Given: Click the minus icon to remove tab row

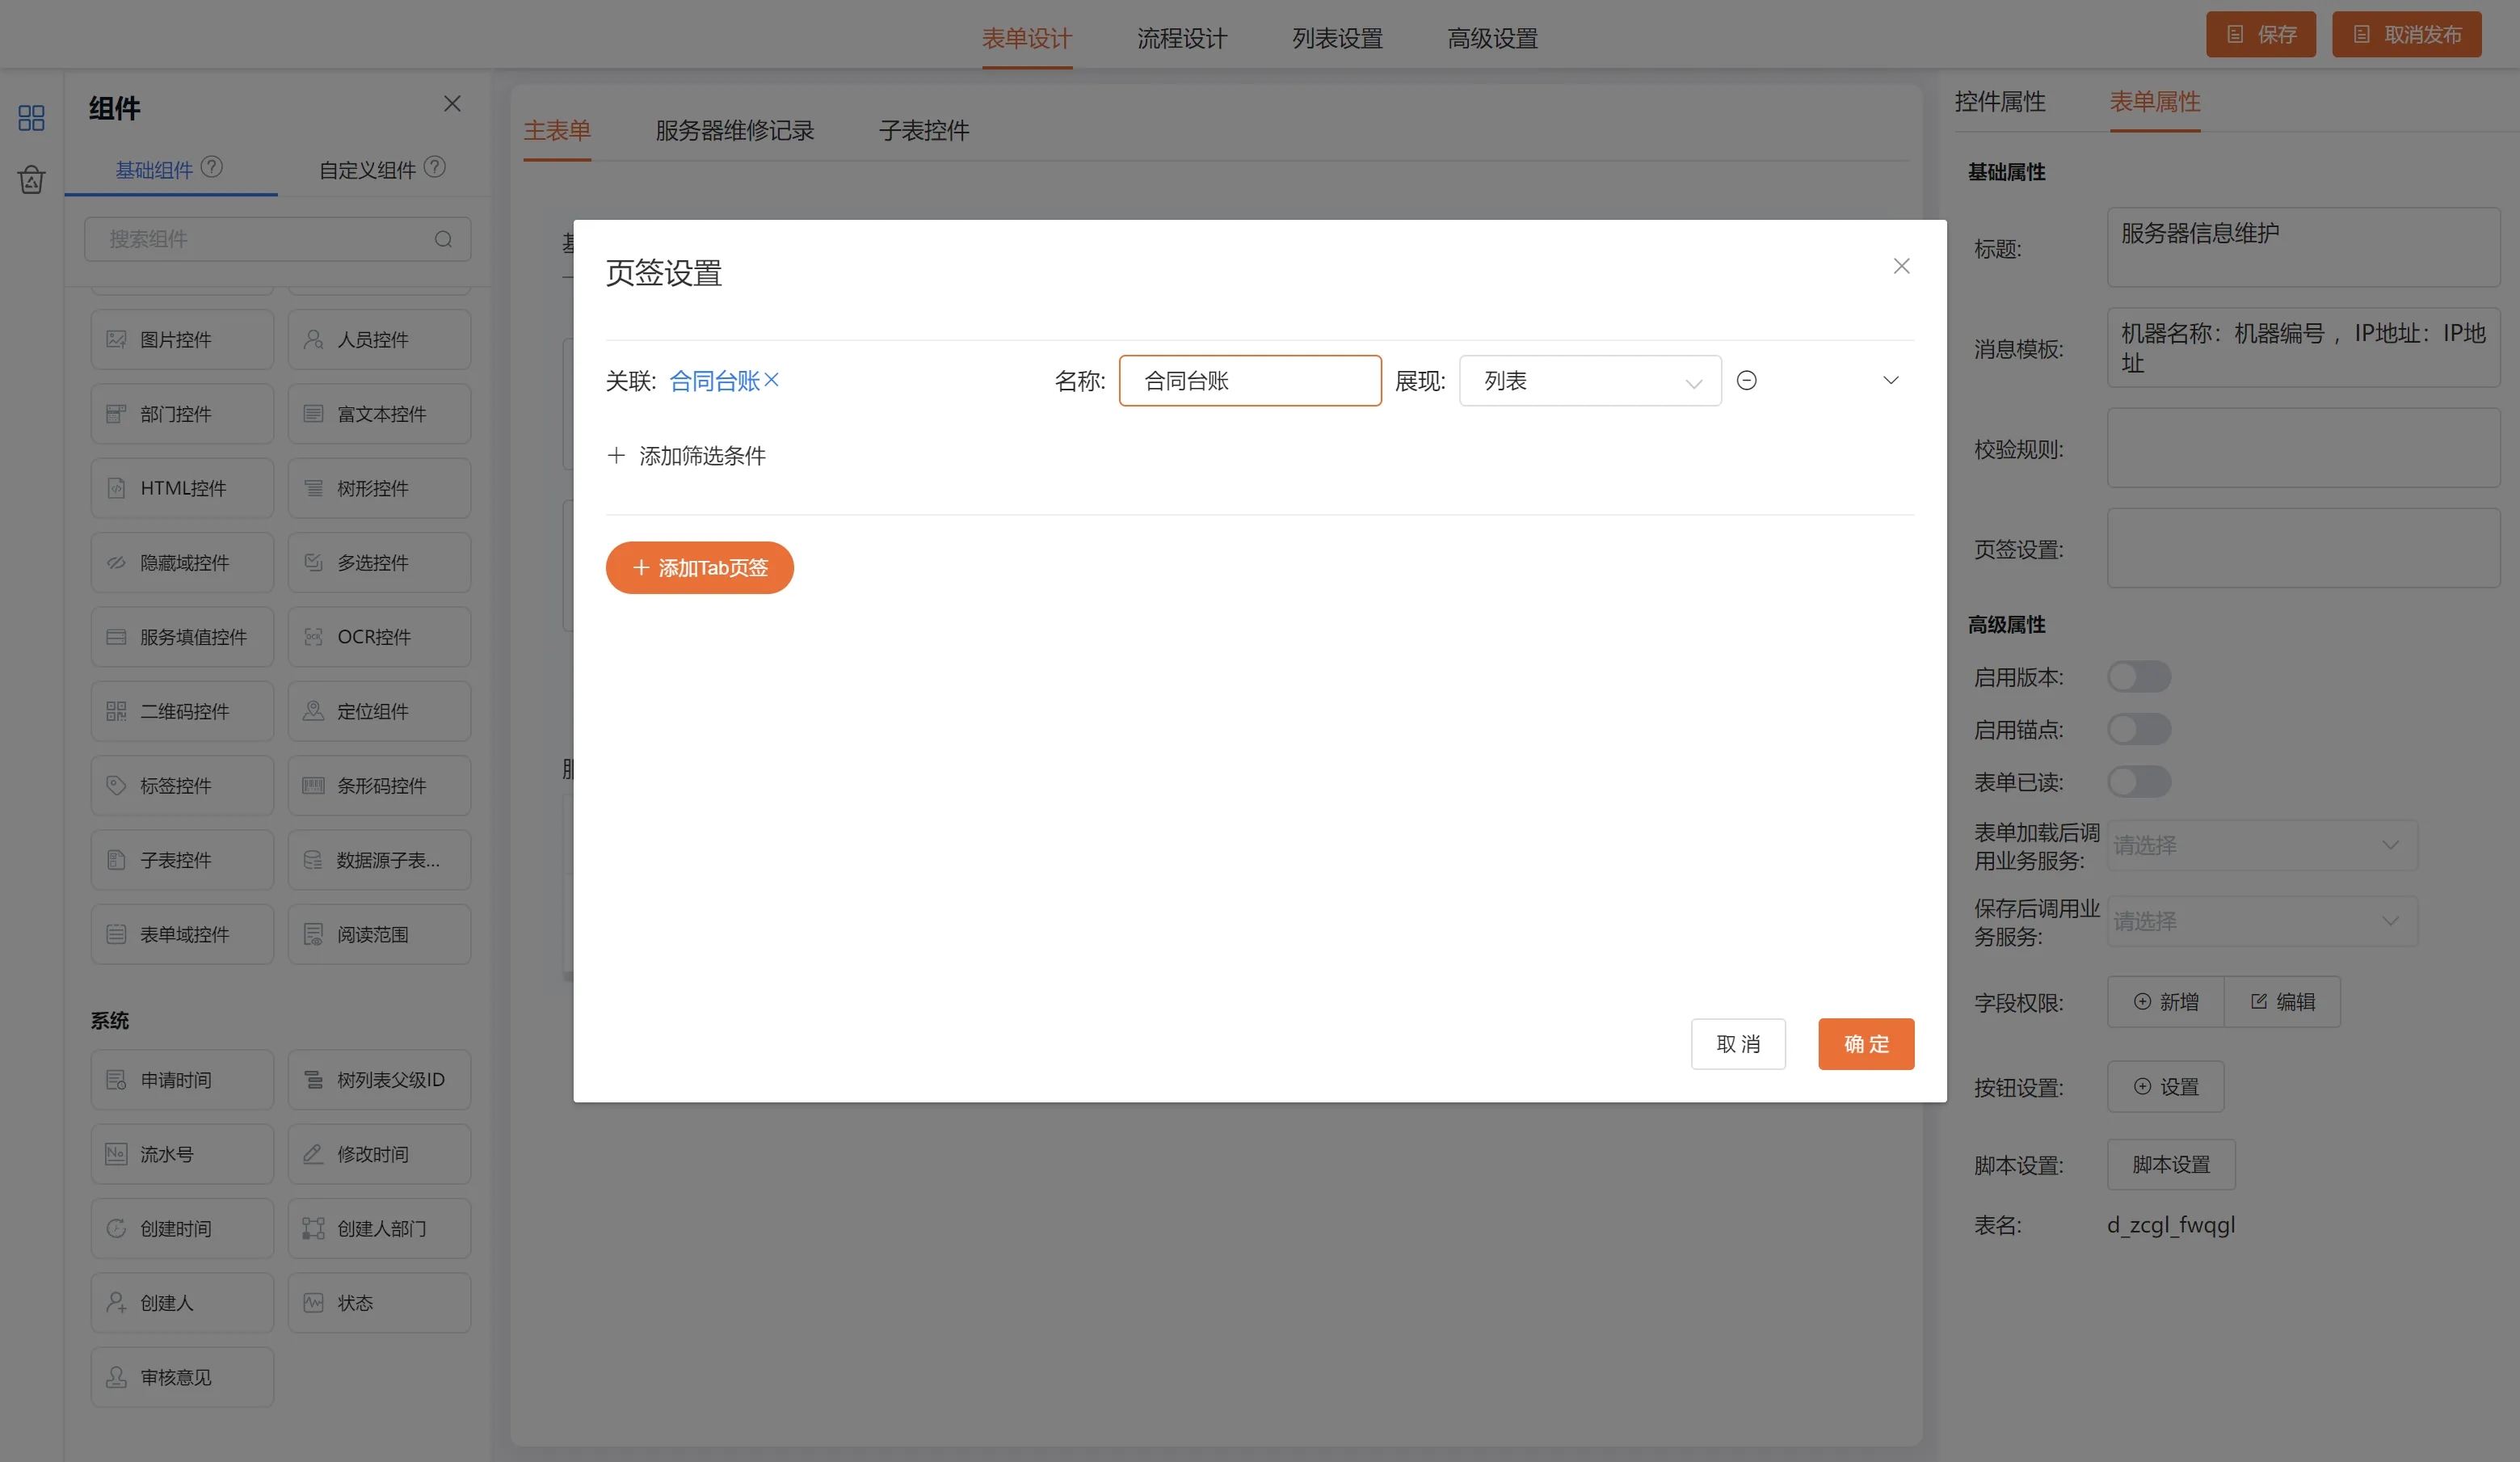Looking at the screenshot, I should point(1746,380).
